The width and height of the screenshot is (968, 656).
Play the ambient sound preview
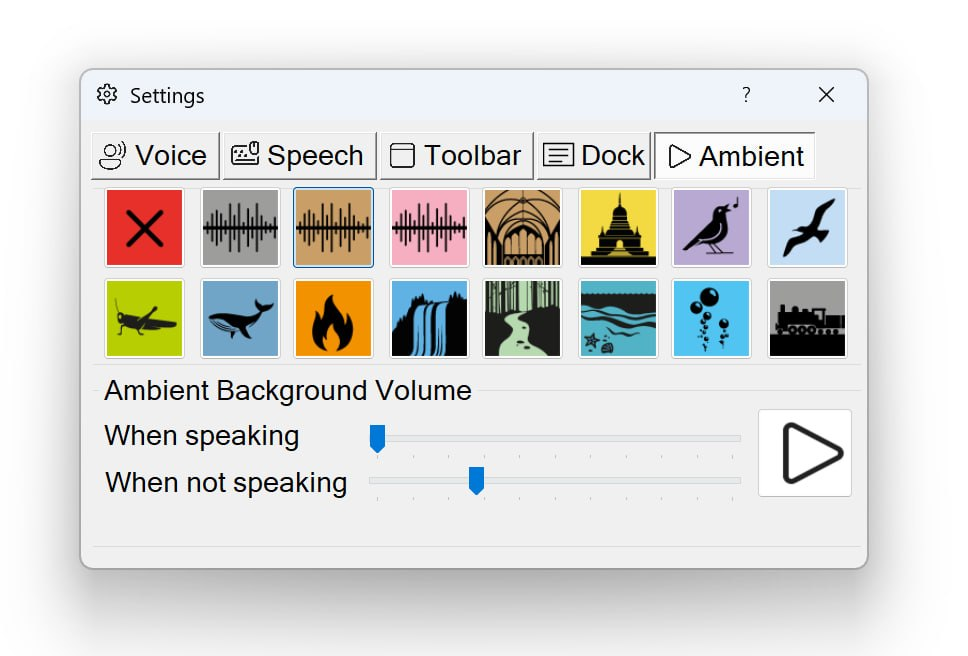pos(805,453)
